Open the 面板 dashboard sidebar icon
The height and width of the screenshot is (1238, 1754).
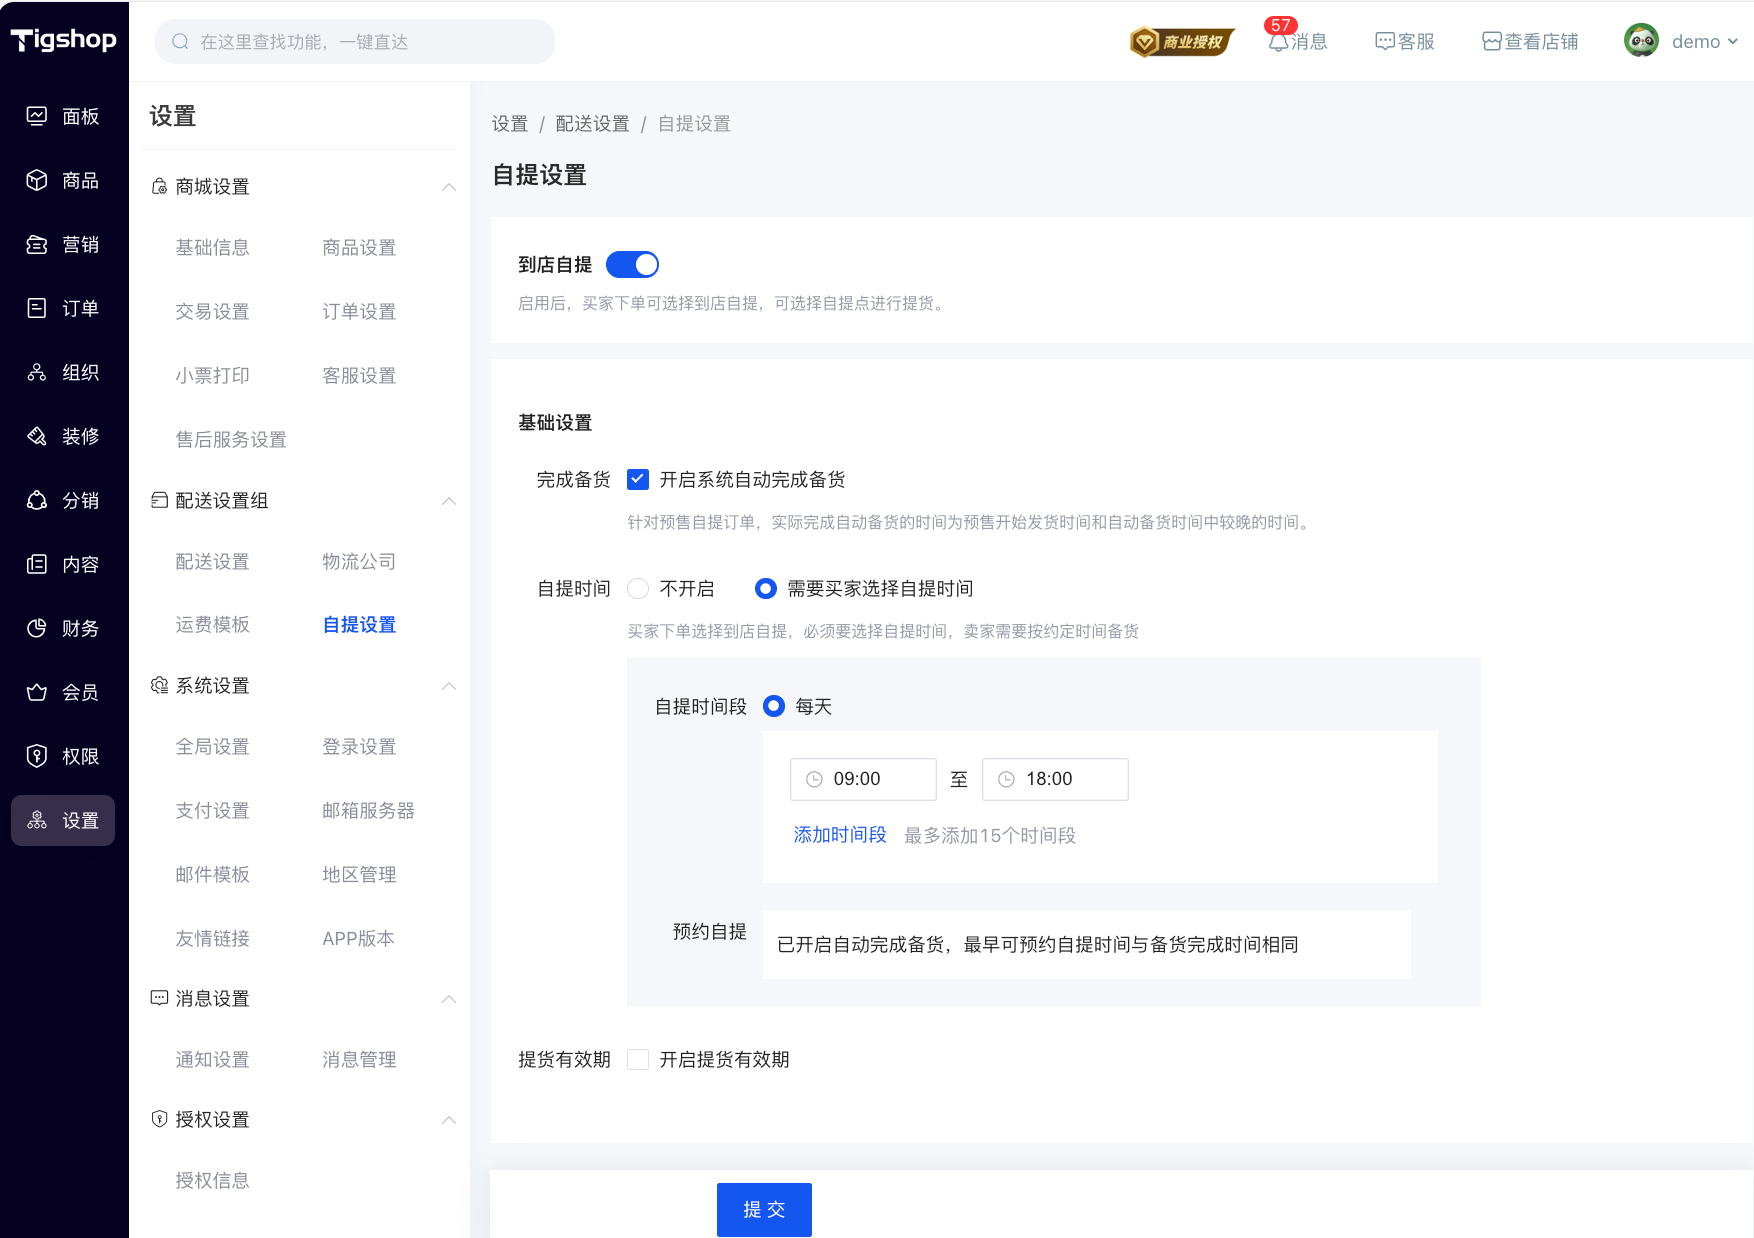(x=37, y=116)
